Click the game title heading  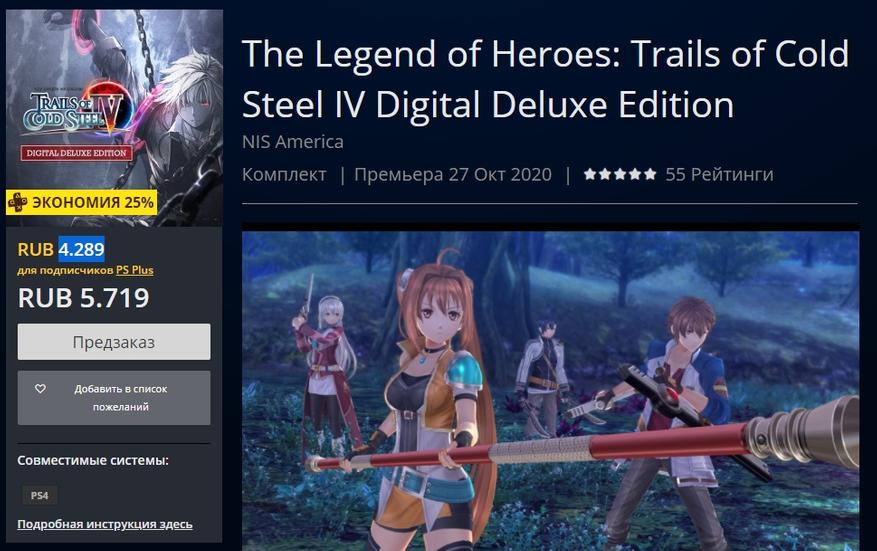pyautogui.click(x=546, y=79)
